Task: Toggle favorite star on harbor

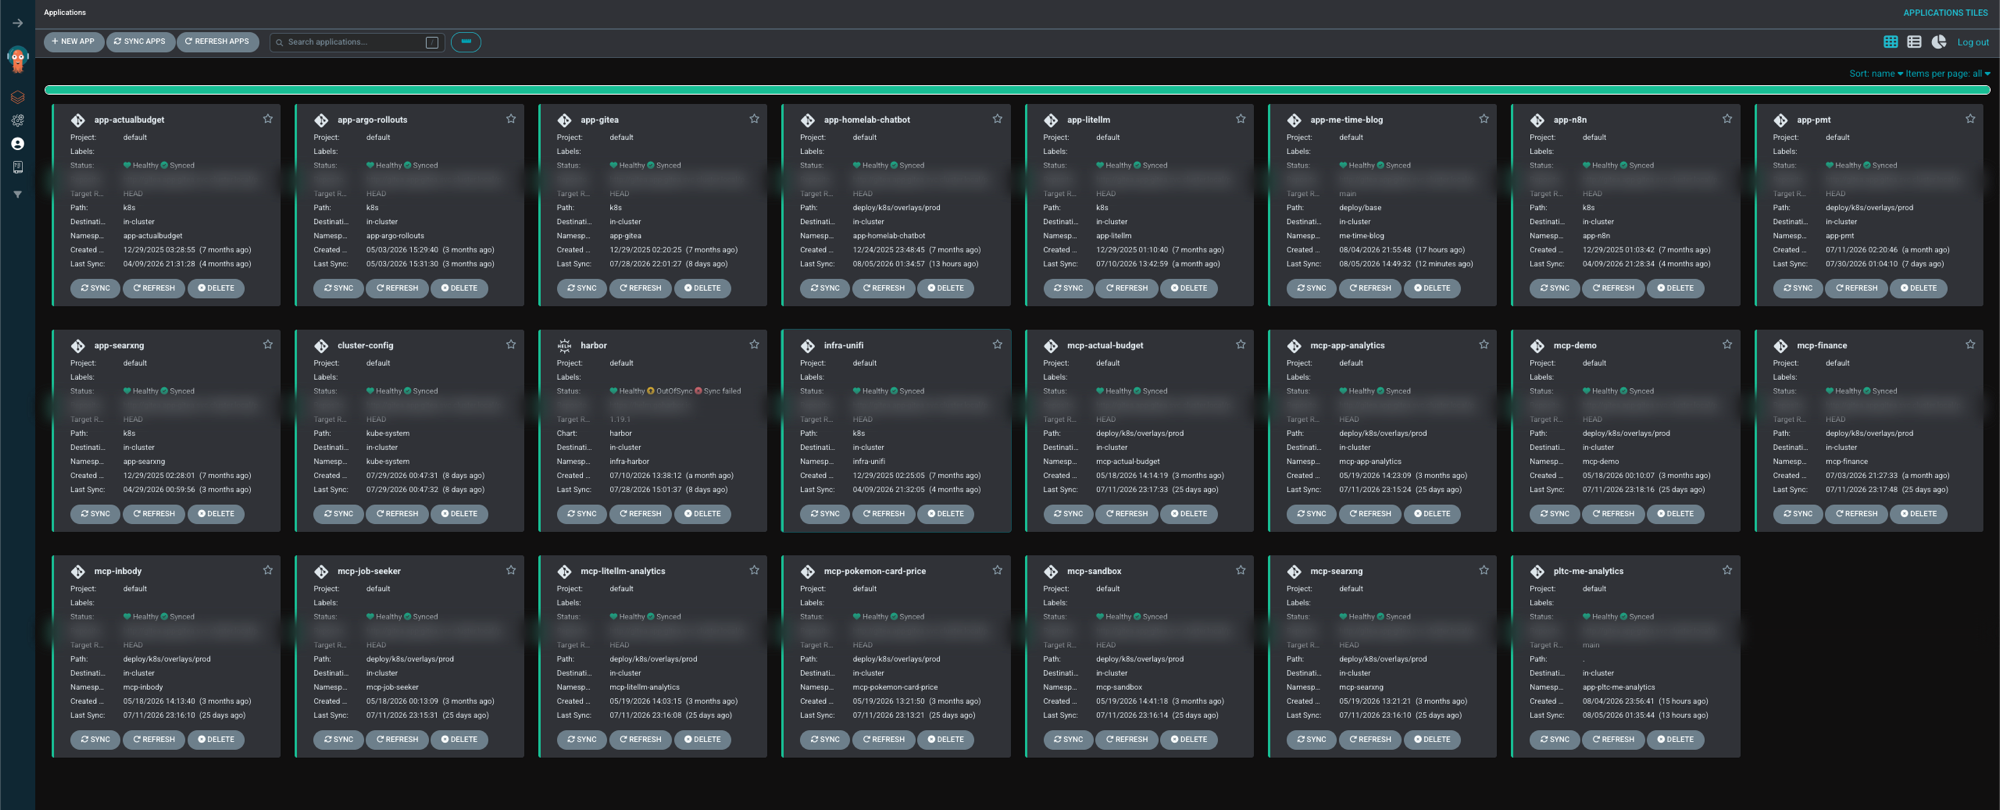Action: (x=754, y=345)
